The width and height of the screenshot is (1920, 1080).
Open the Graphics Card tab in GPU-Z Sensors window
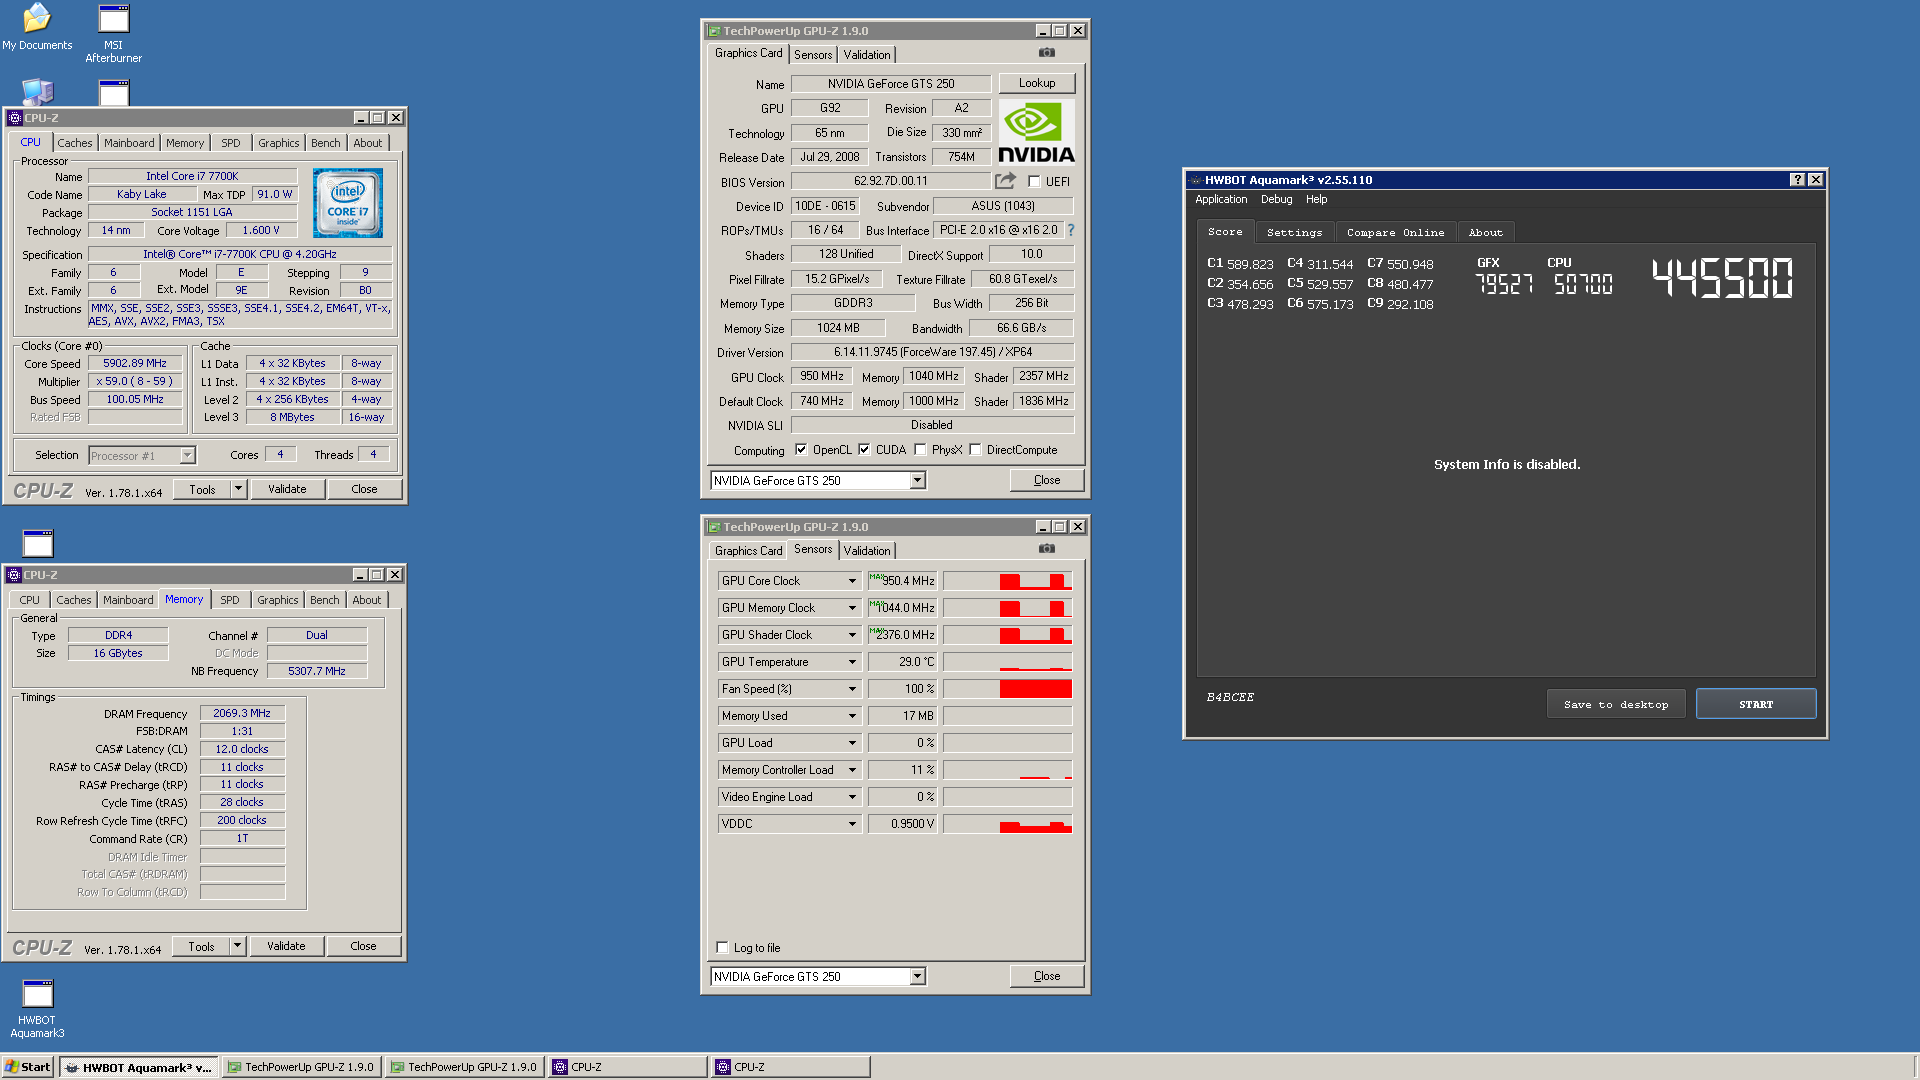(748, 551)
